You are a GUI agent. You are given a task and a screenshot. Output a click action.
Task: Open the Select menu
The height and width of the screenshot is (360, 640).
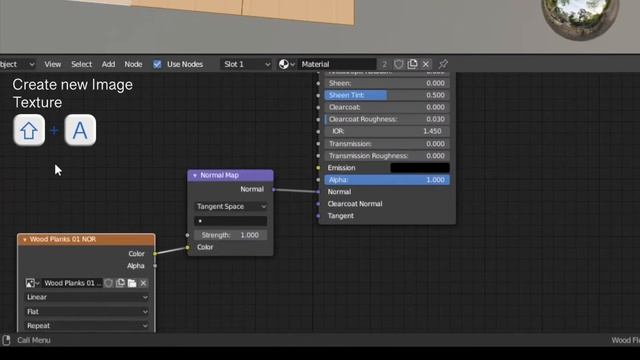point(82,64)
